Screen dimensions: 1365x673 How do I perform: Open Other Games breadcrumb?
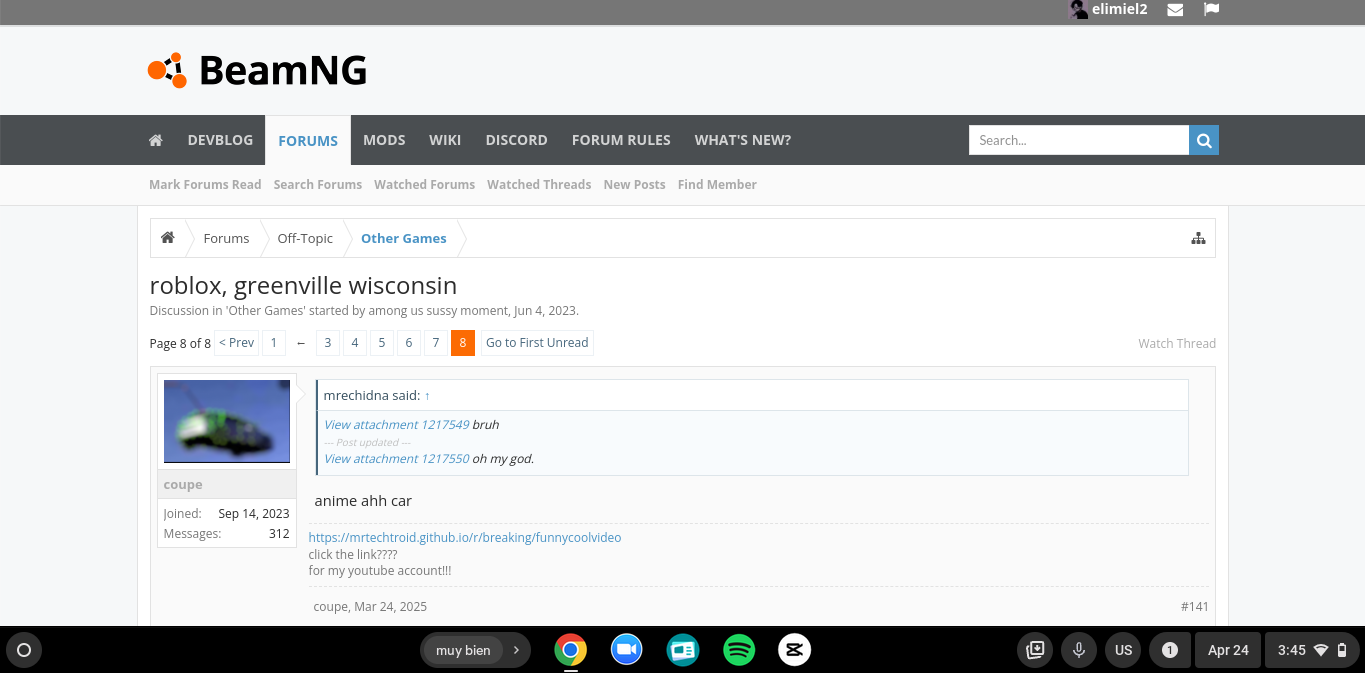point(404,238)
